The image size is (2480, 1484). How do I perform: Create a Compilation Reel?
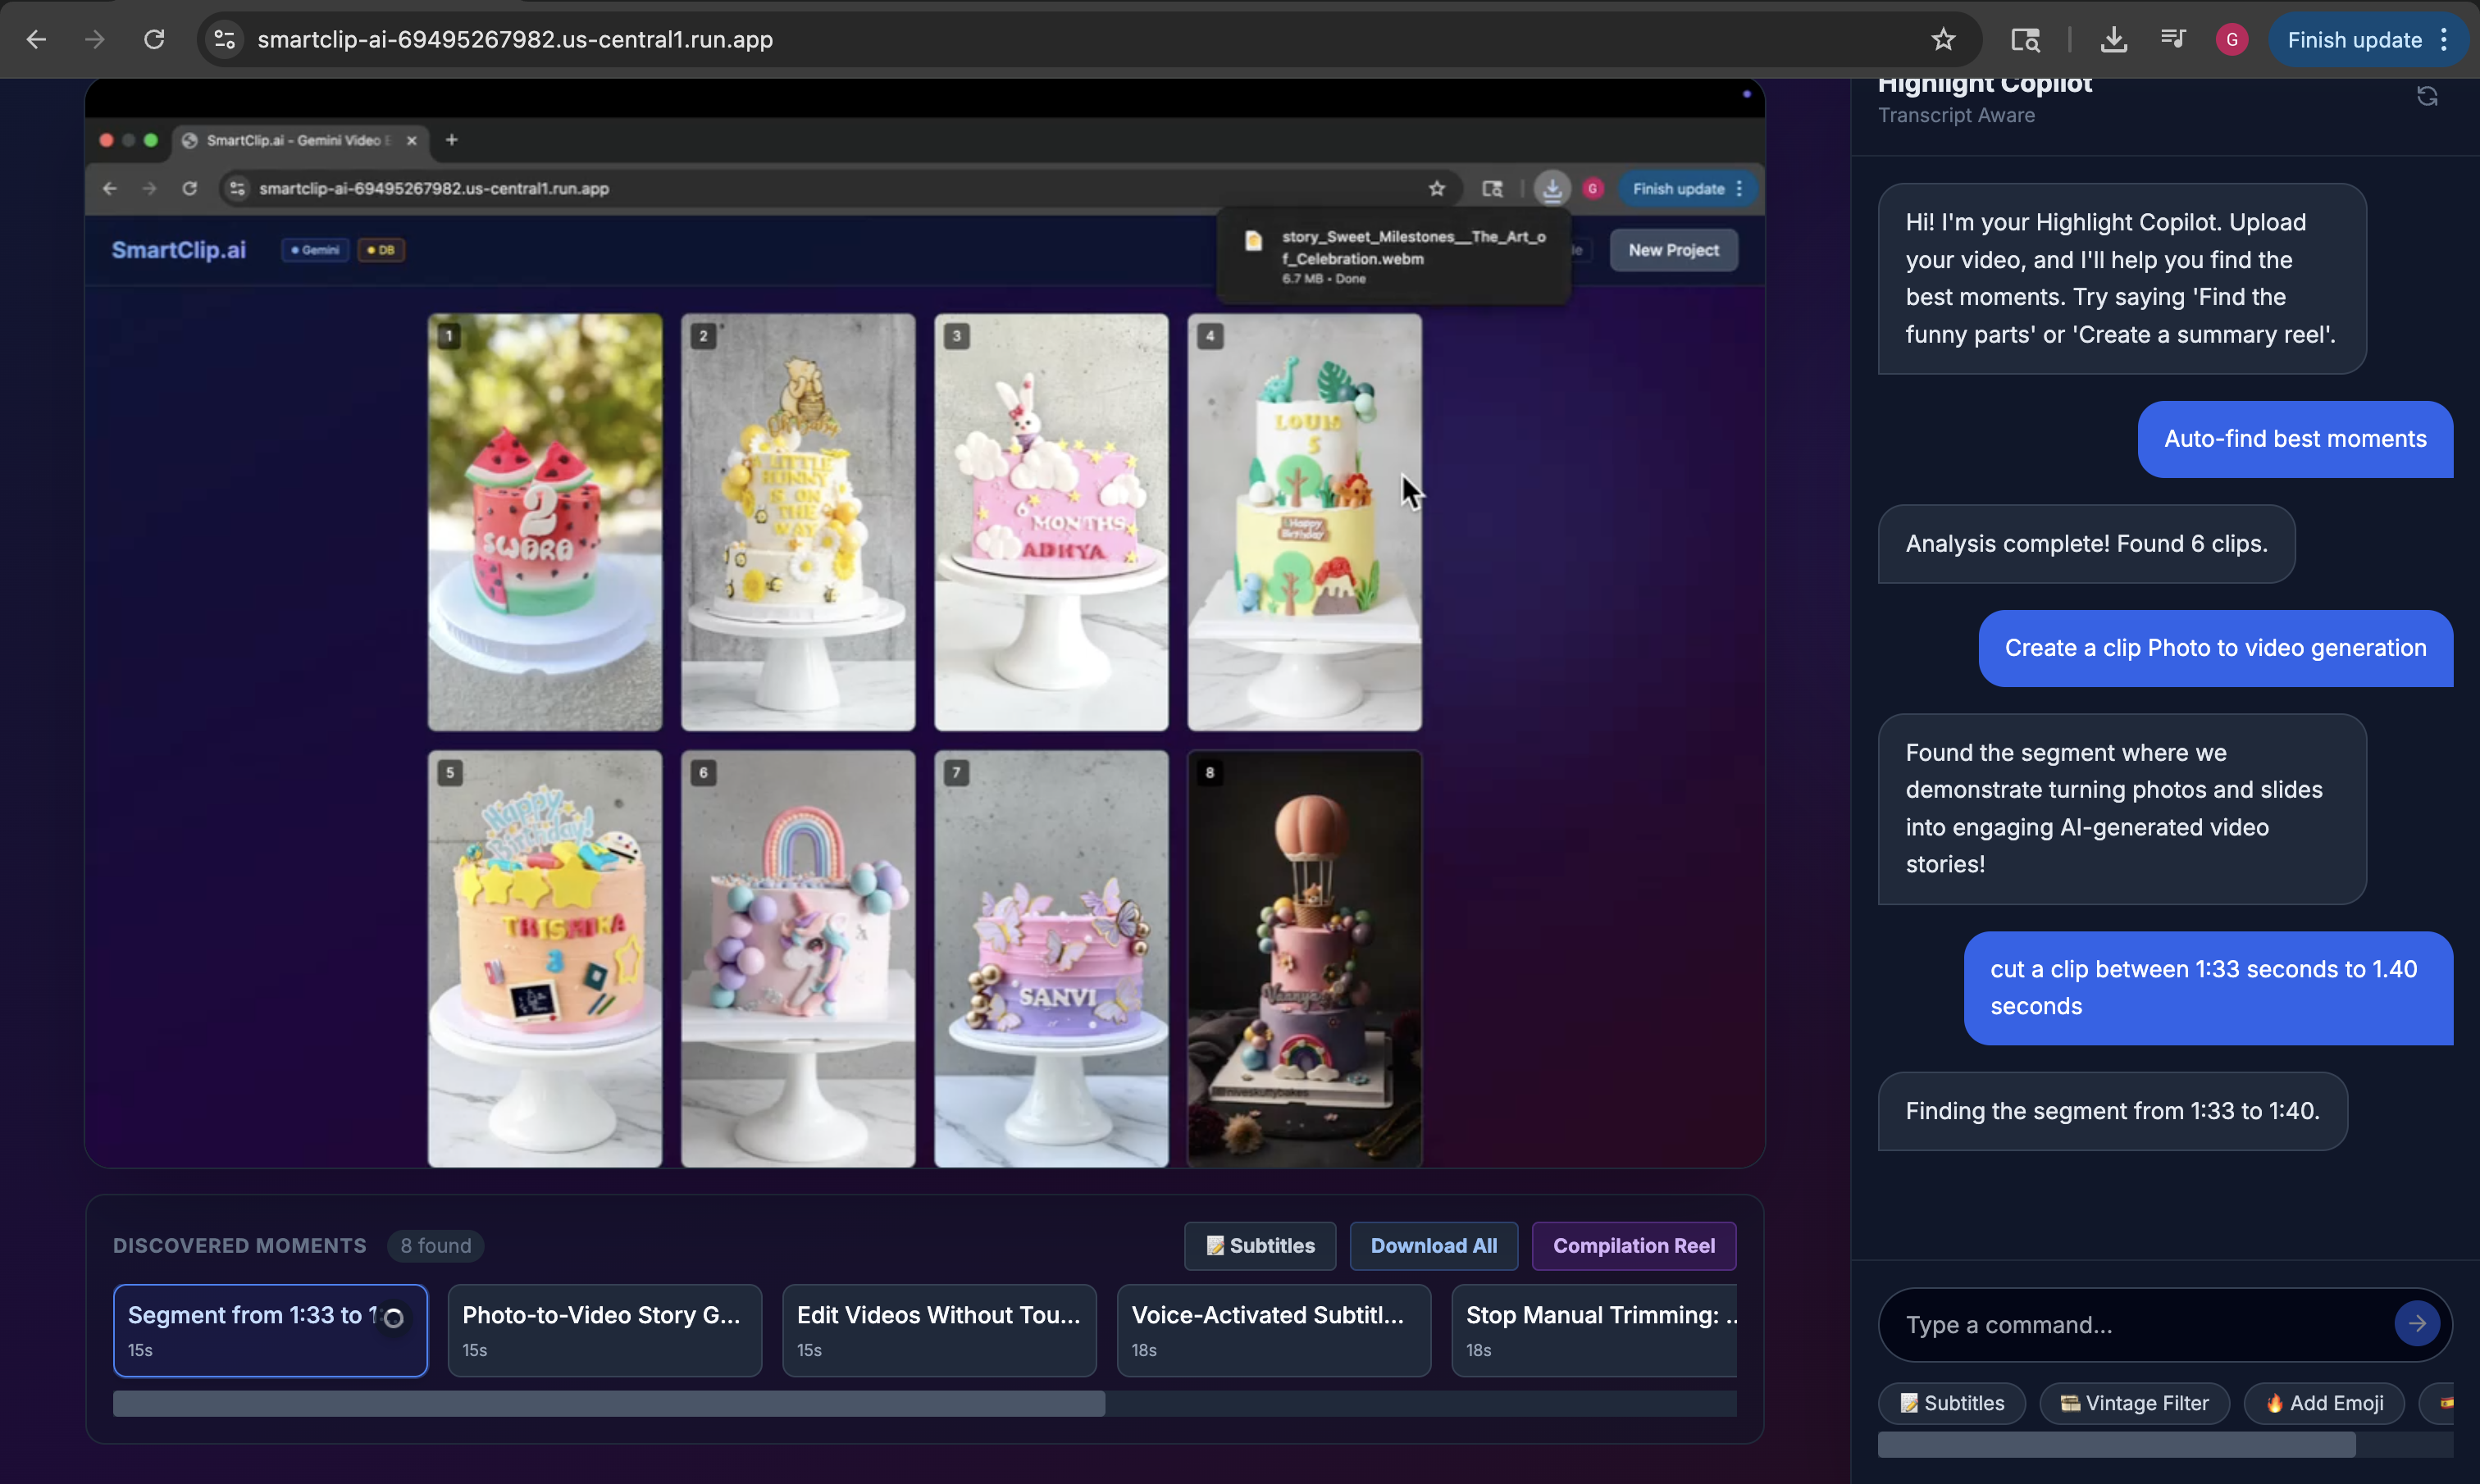click(x=1633, y=1246)
